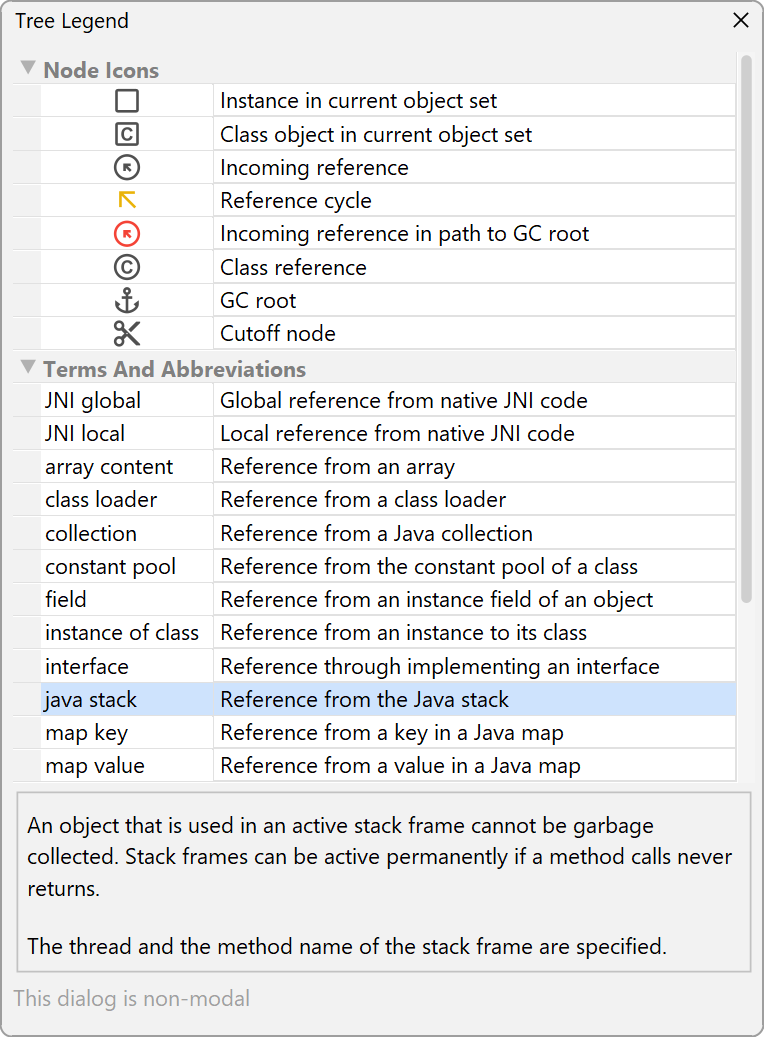Click the yellow reference cycle arrow icon

[127, 200]
